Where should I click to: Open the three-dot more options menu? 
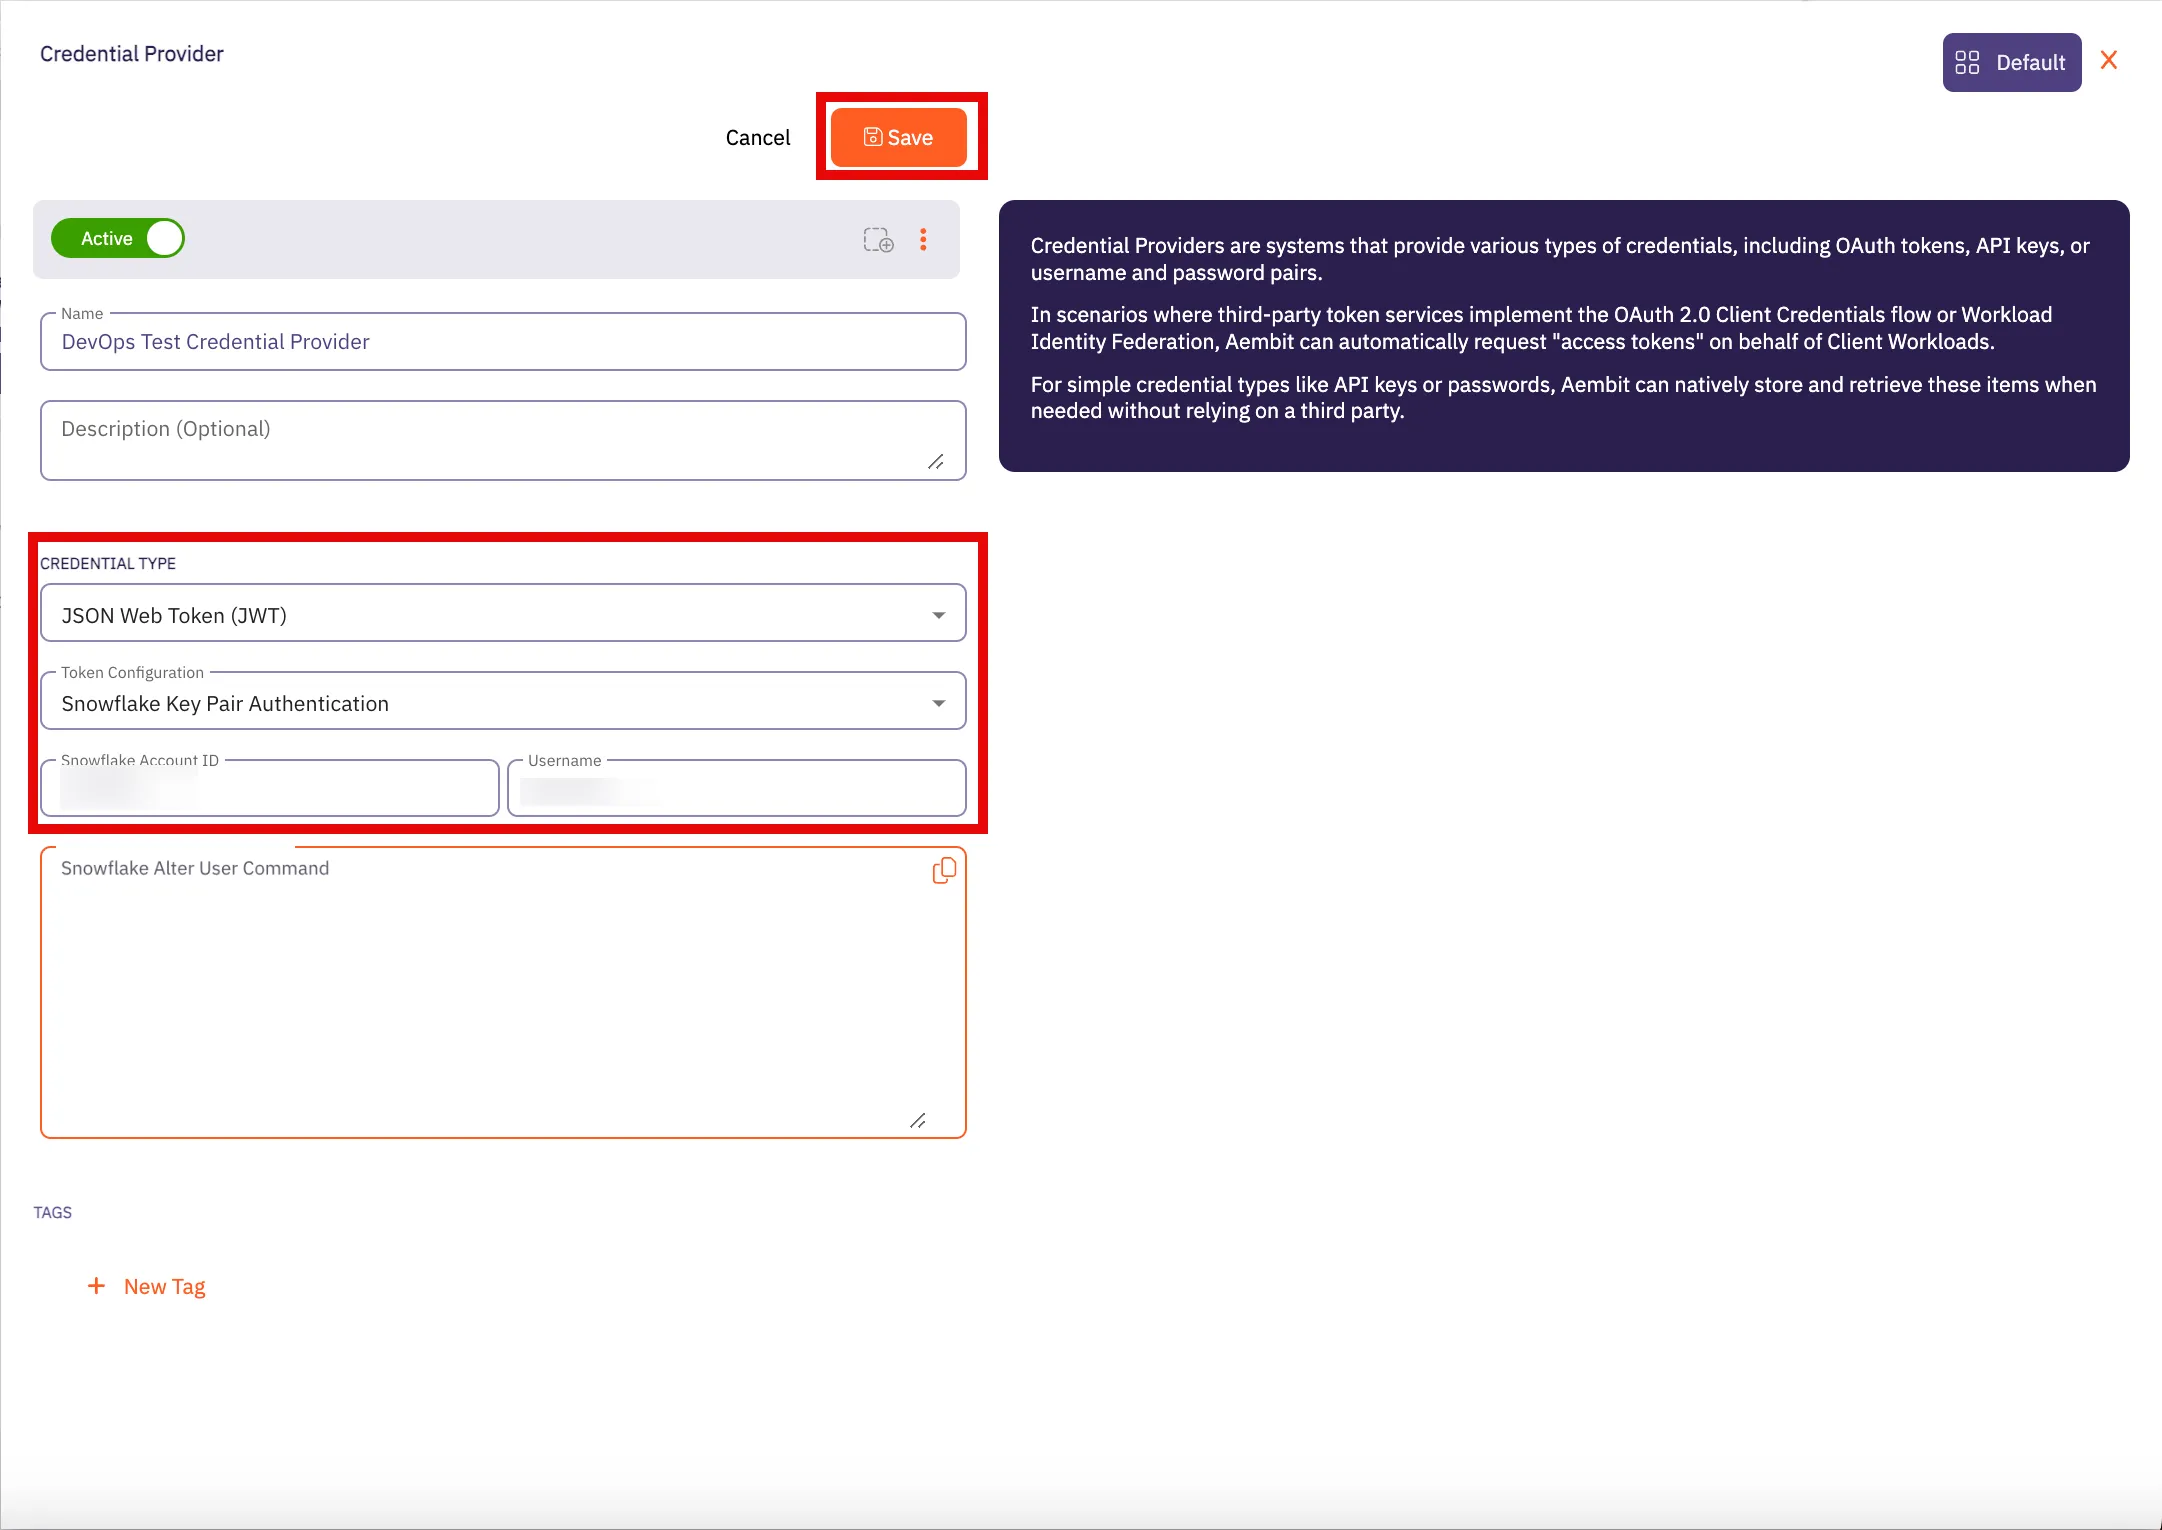923,240
